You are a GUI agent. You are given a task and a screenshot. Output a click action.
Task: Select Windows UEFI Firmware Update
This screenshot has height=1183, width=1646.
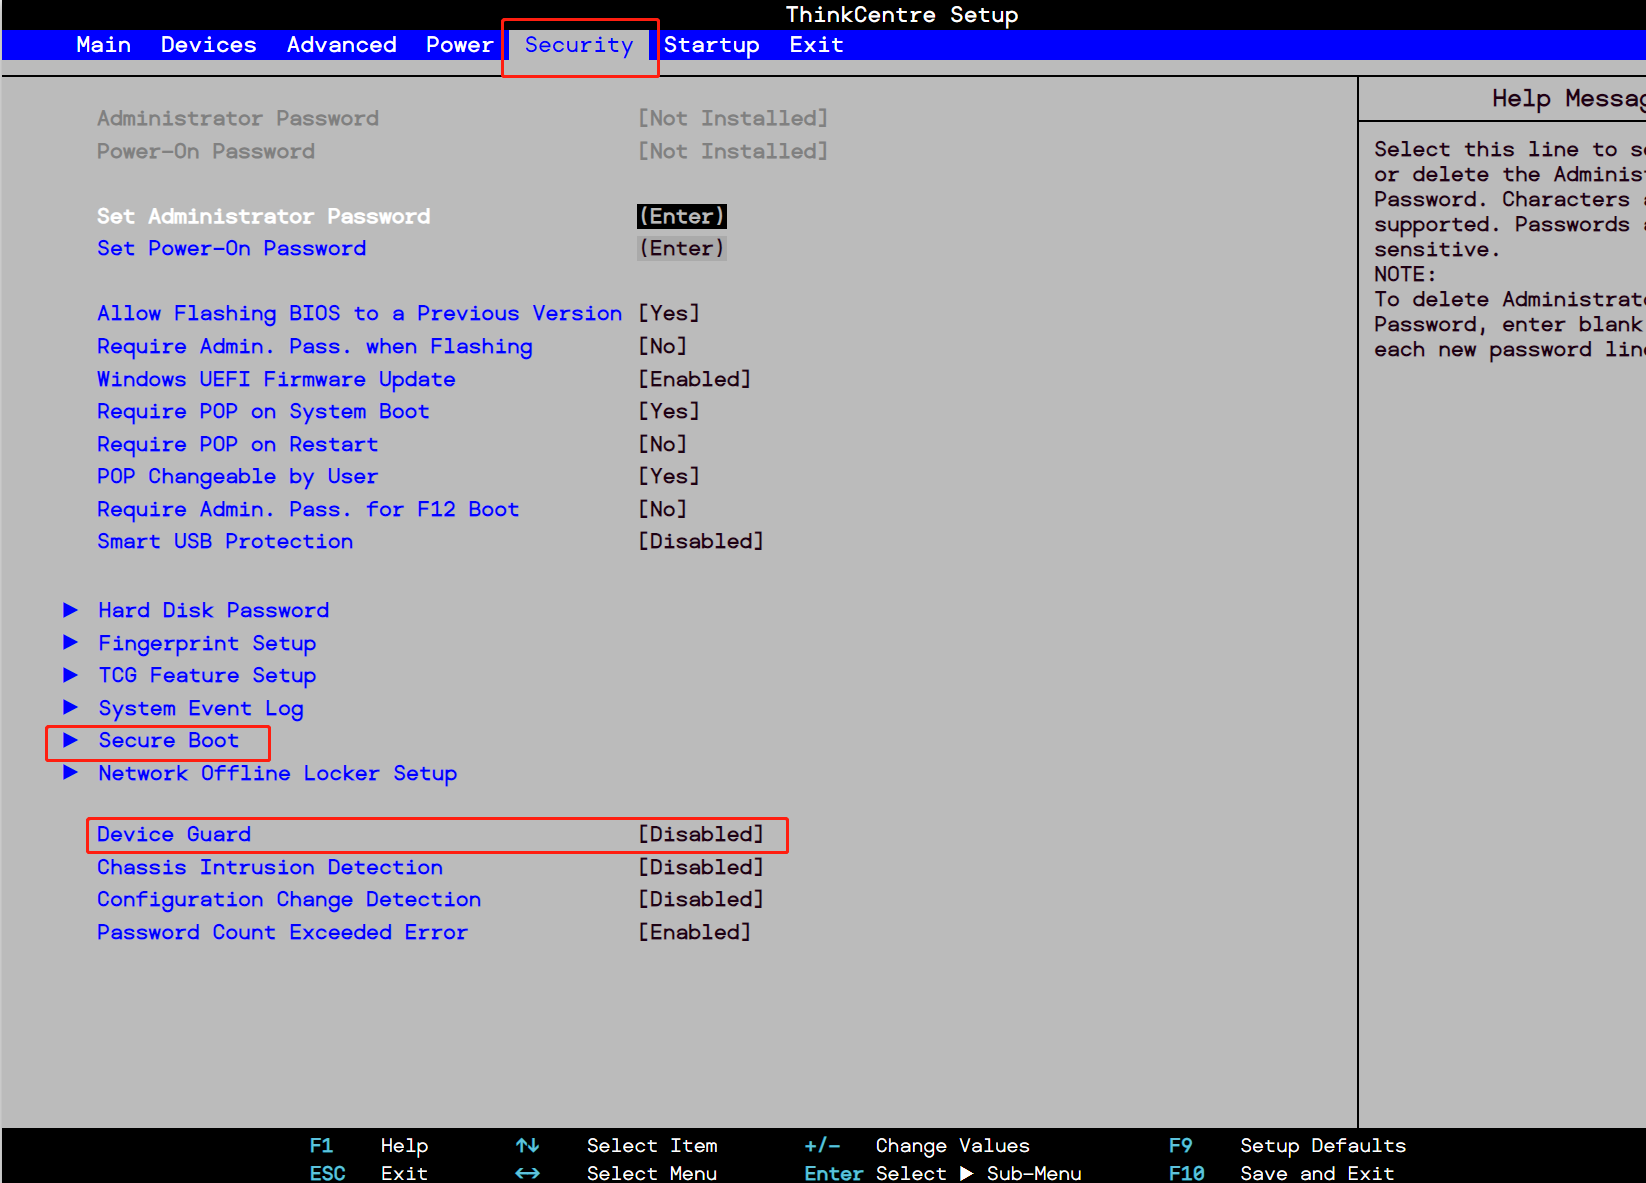tap(276, 379)
